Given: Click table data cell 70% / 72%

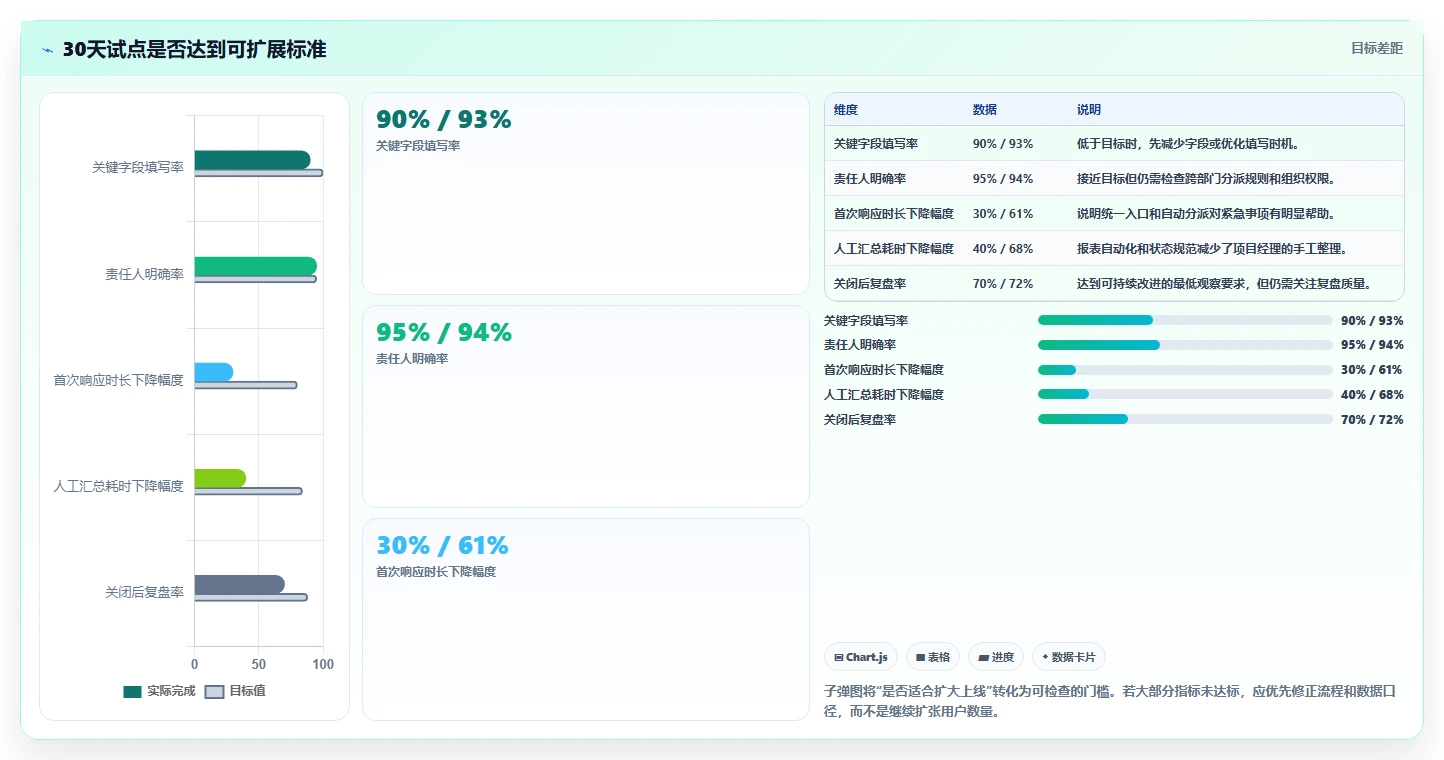Looking at the screenshot, I should 1003,284.
